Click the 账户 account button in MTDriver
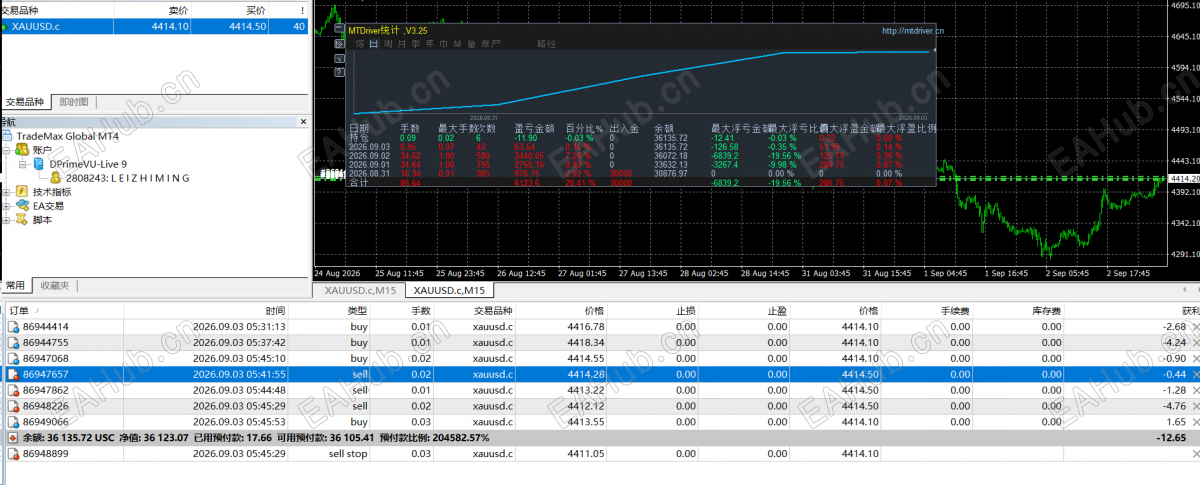The width and height of the screenshot is (1200, 485). pos(491,44)
